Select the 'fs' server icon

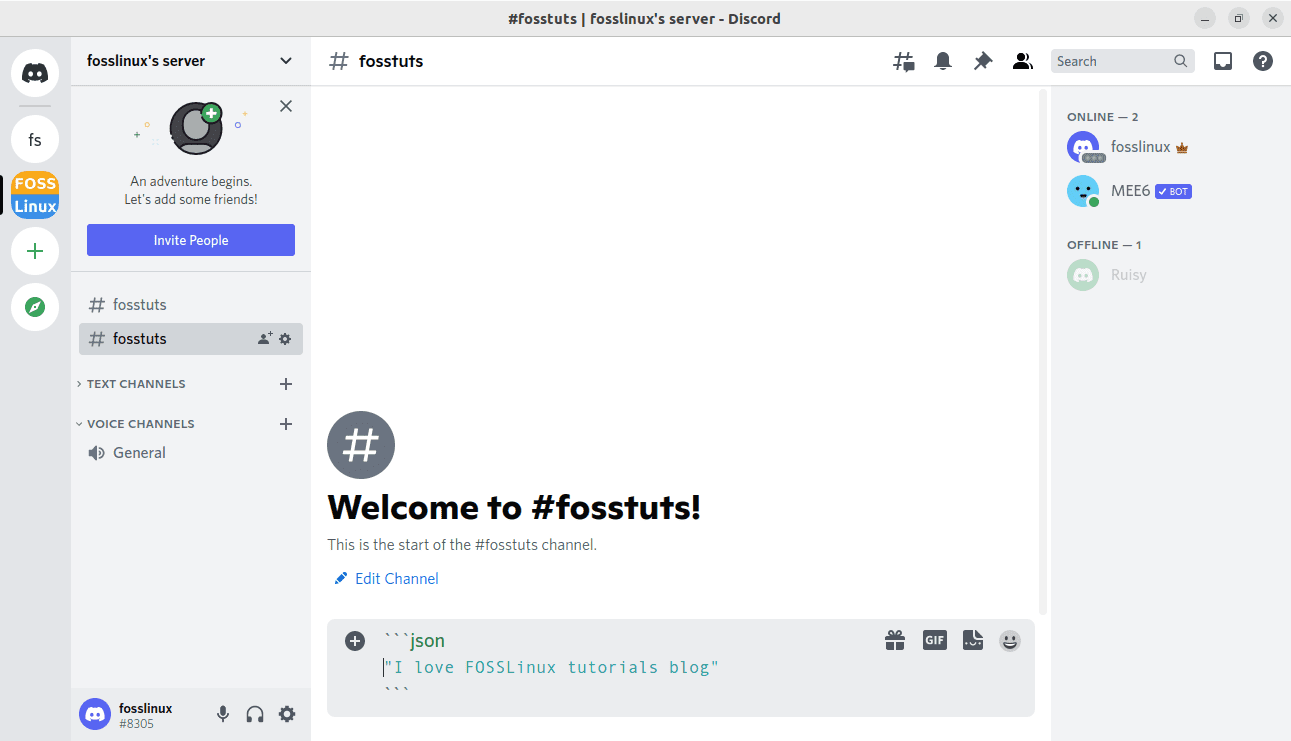tap(35, 139)
